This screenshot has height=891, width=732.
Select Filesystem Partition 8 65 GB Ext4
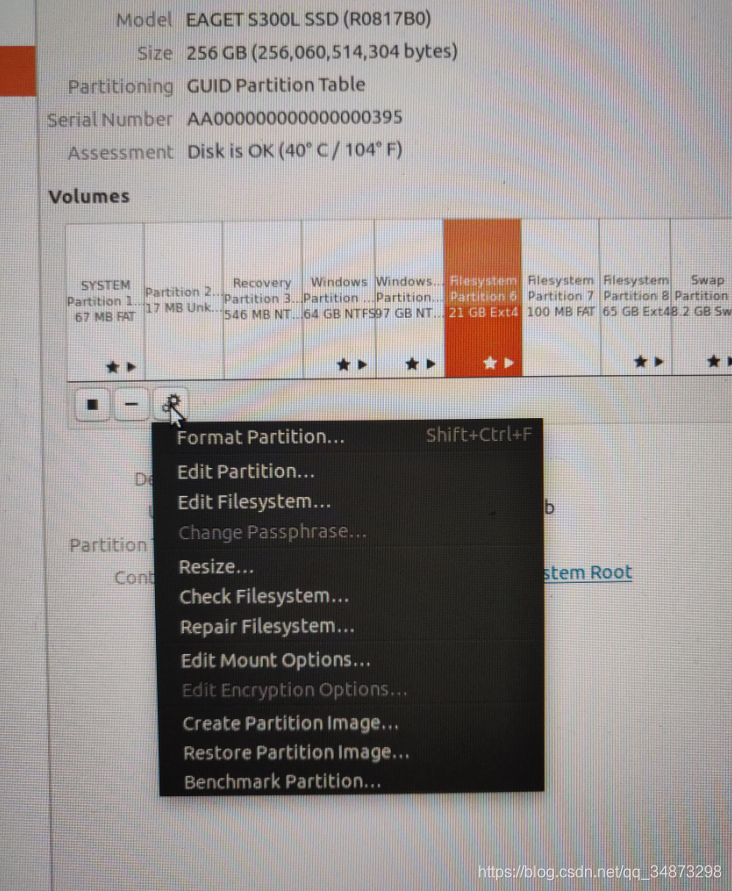coord(635,297)
